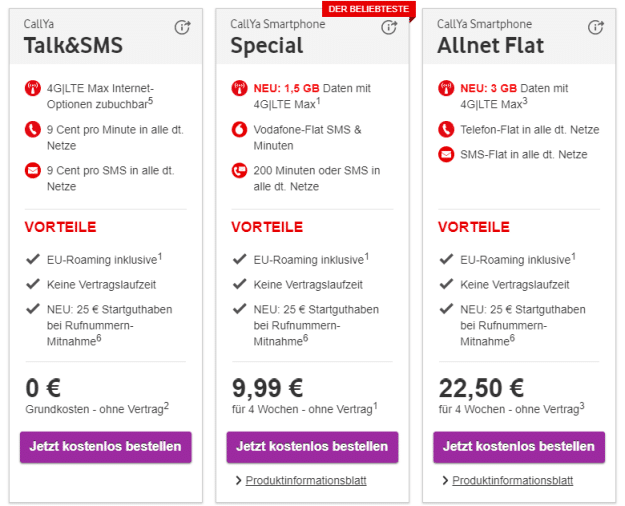The width and height of the screenshot is (625, 506).
Task: Click checkmark next to EU-Roaming on Talk&SMS
Action: point(33,259)
